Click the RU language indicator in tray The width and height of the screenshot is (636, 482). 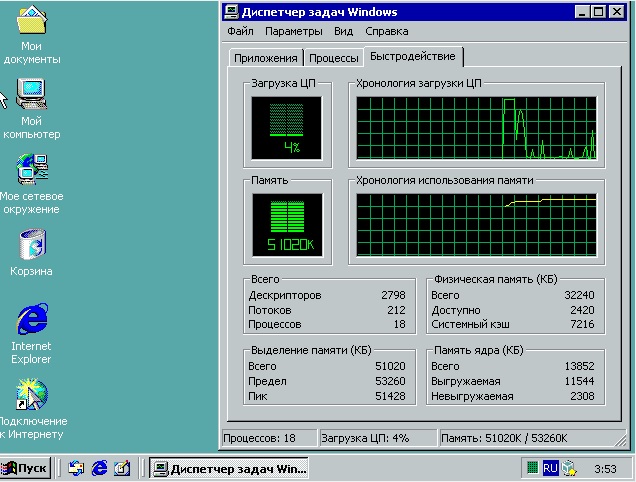(x=550, y=468)
